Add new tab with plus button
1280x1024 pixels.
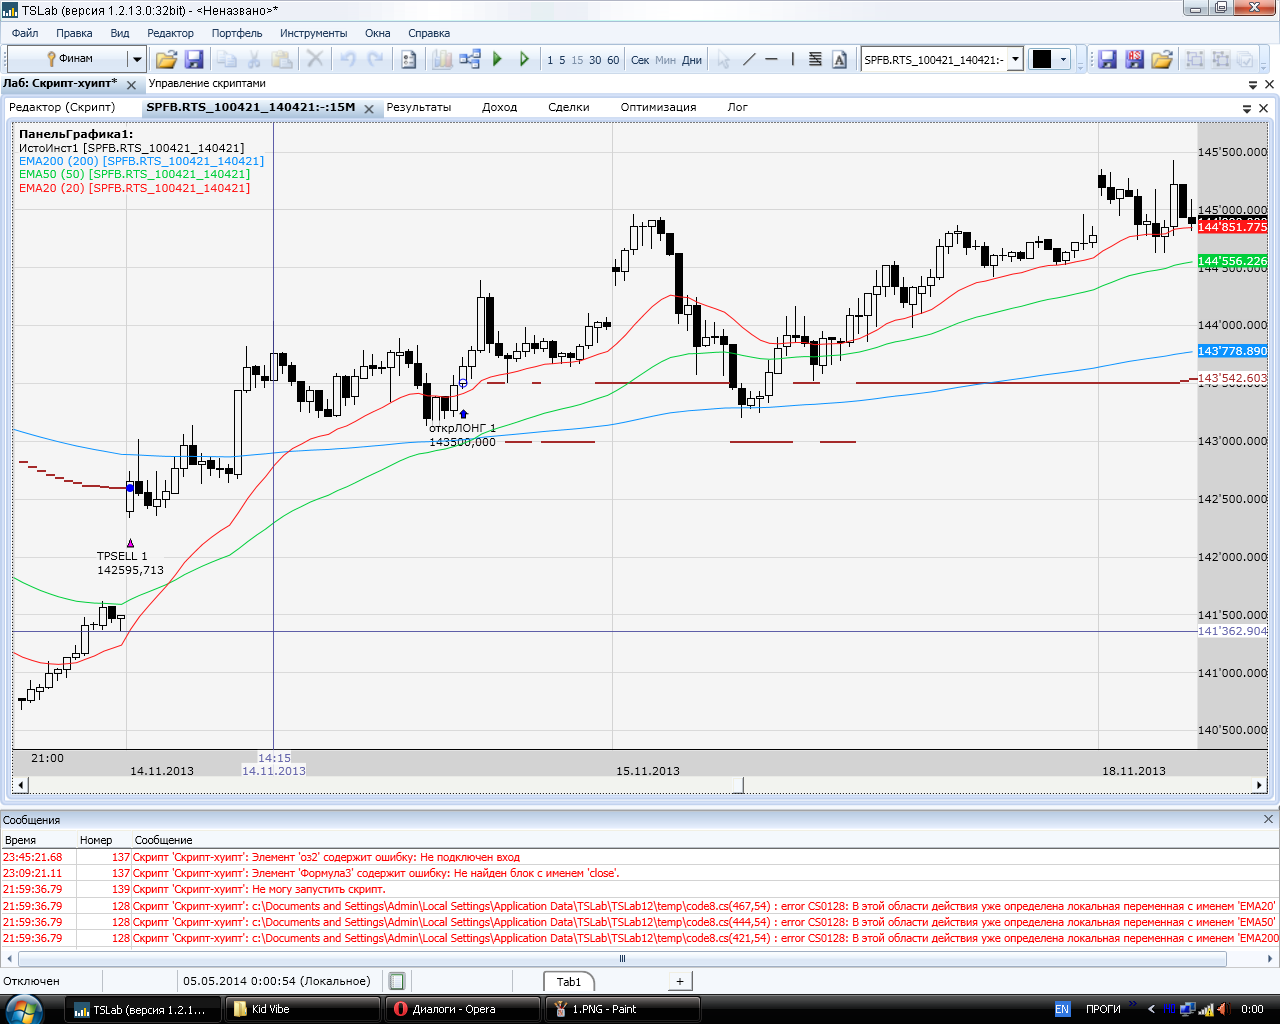point(680,981)
